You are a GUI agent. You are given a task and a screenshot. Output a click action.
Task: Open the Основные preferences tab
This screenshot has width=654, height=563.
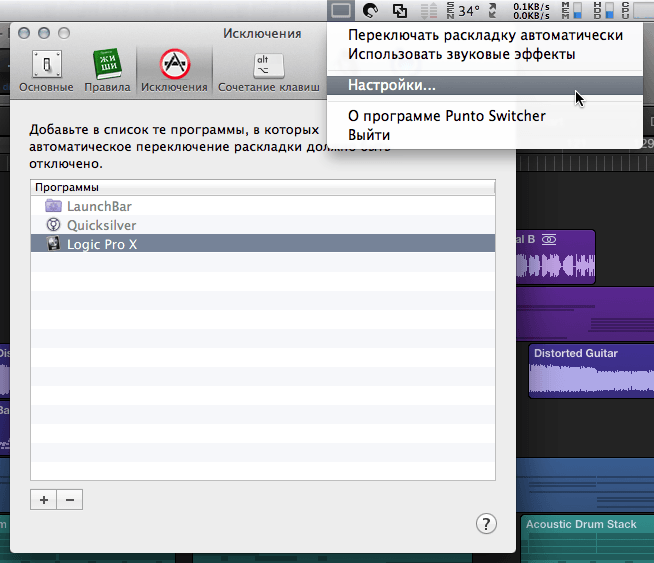coord(46,71)
